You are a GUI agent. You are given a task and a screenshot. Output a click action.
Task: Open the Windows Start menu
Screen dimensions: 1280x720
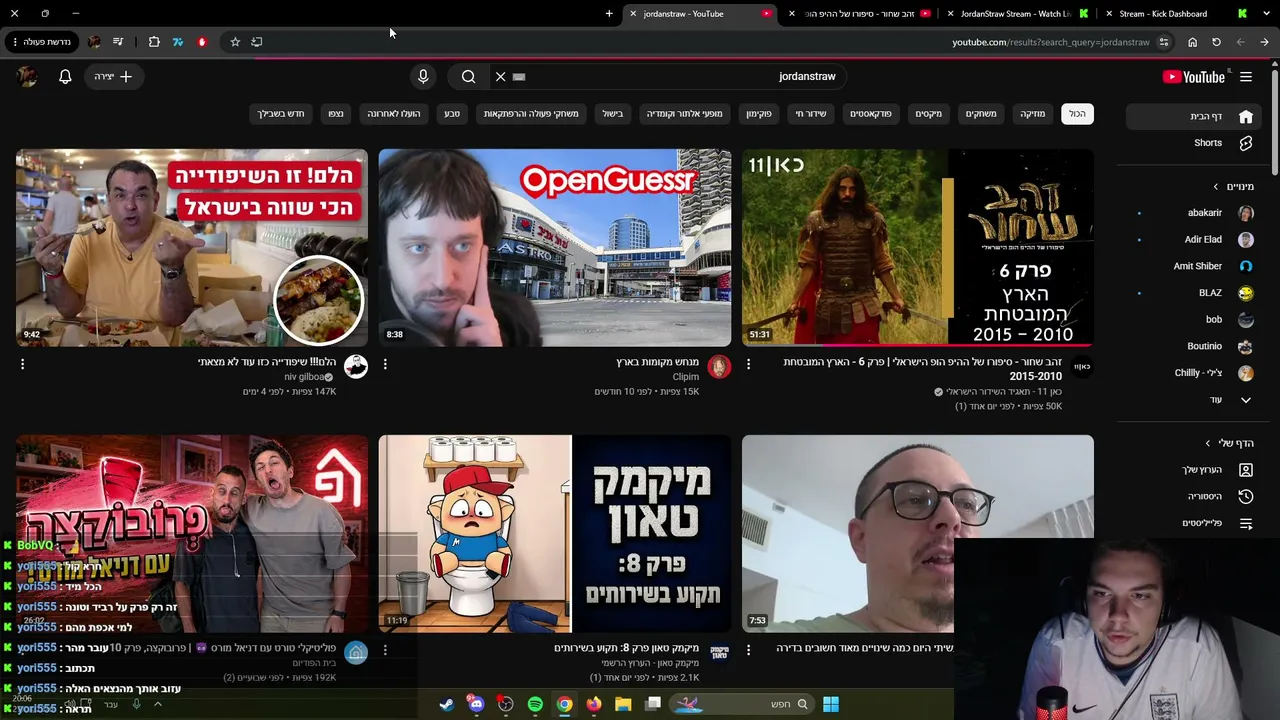point(830,704)
